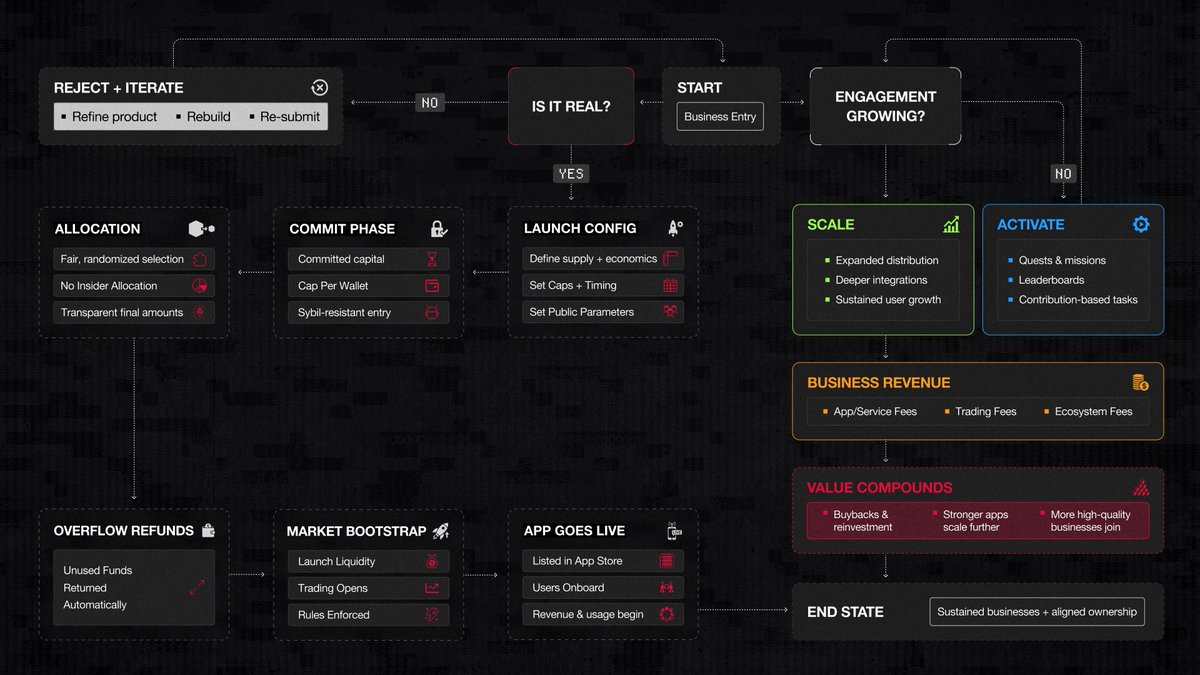Click the REJECT + ITERATE heading
This screenshot has height=675, width=1200.
(x=119, y=88)
